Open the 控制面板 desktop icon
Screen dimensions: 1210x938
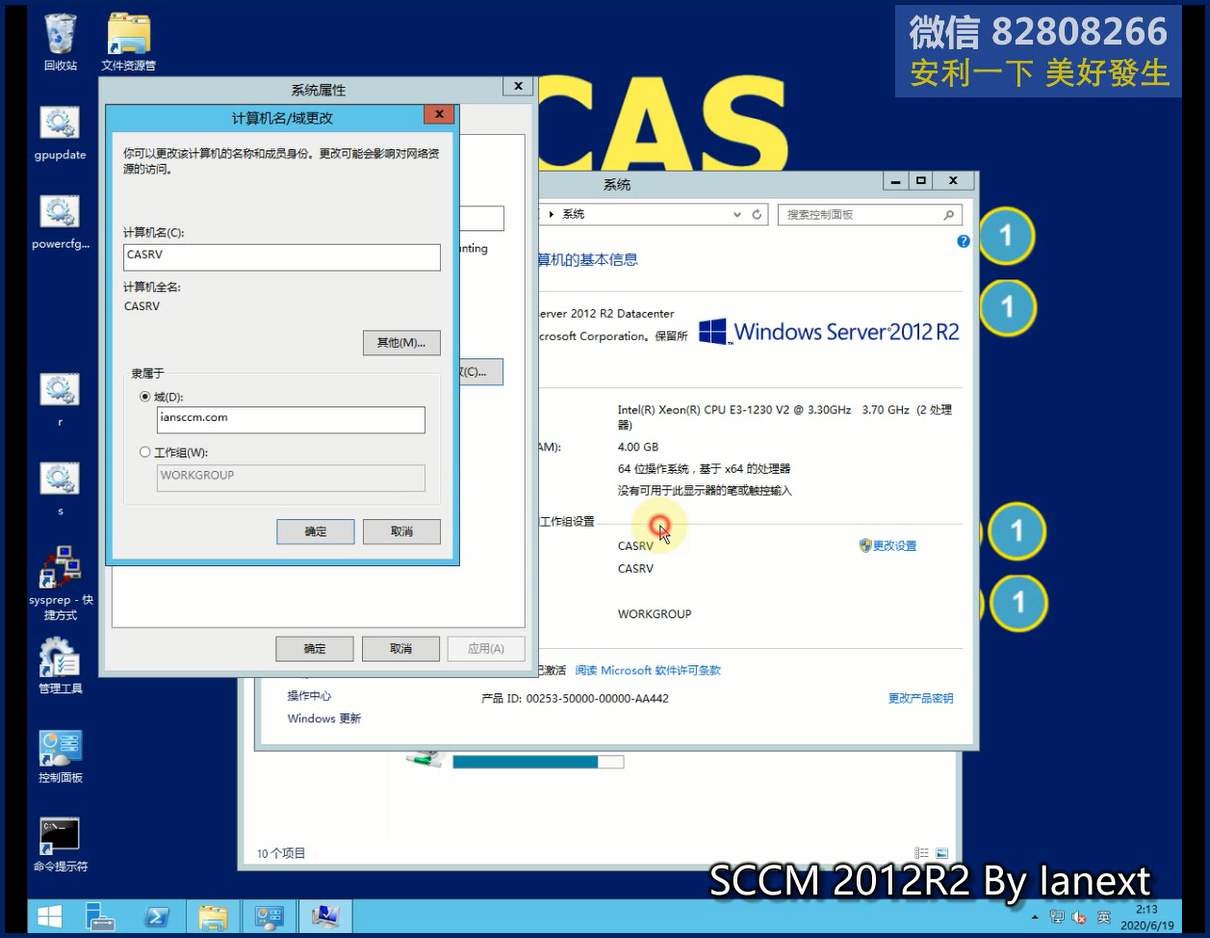pyautogui.click(x=60, y=756)
